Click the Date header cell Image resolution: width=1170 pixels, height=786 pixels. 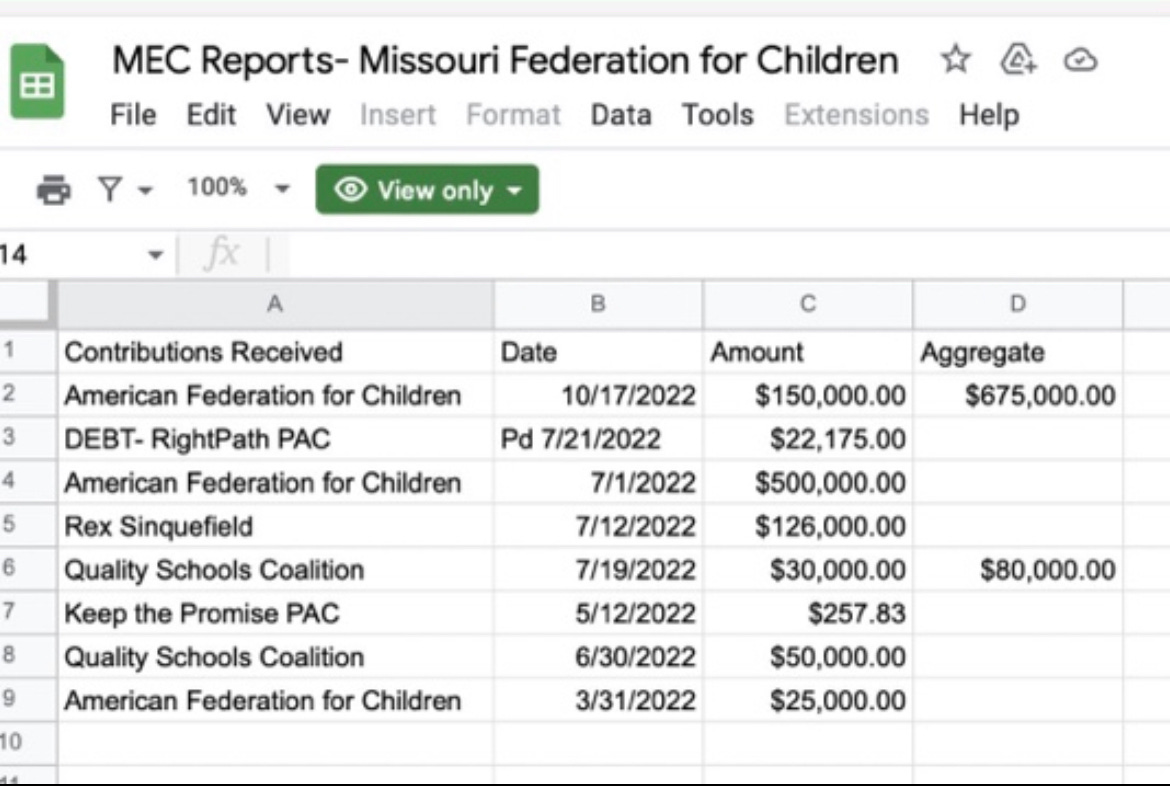[x=598, y=352]
